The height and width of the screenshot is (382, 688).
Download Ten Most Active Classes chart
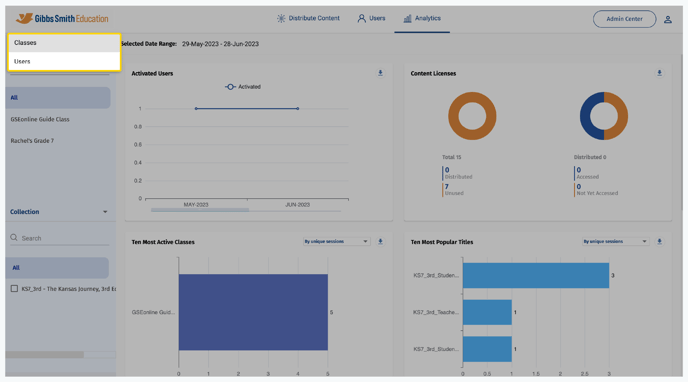[380, 242]
